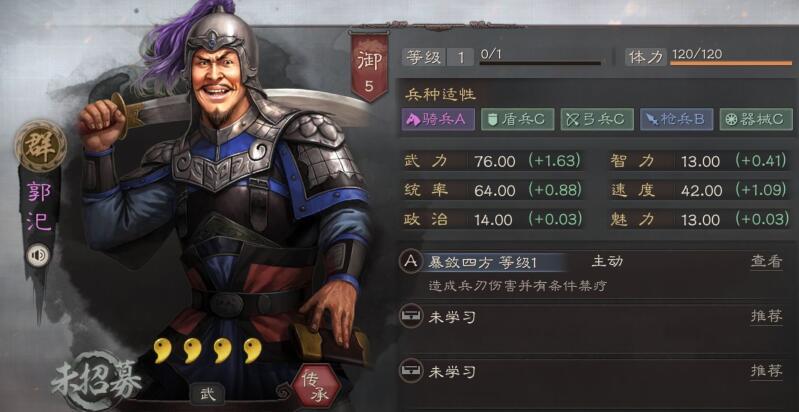Select the 器械C siege troop type
This screenshot has width=799, height=412.
tap(756, 119)
